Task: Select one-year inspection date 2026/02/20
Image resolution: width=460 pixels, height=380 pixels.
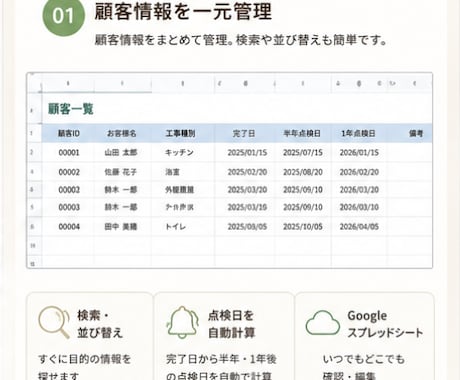Action: point(359,172)
